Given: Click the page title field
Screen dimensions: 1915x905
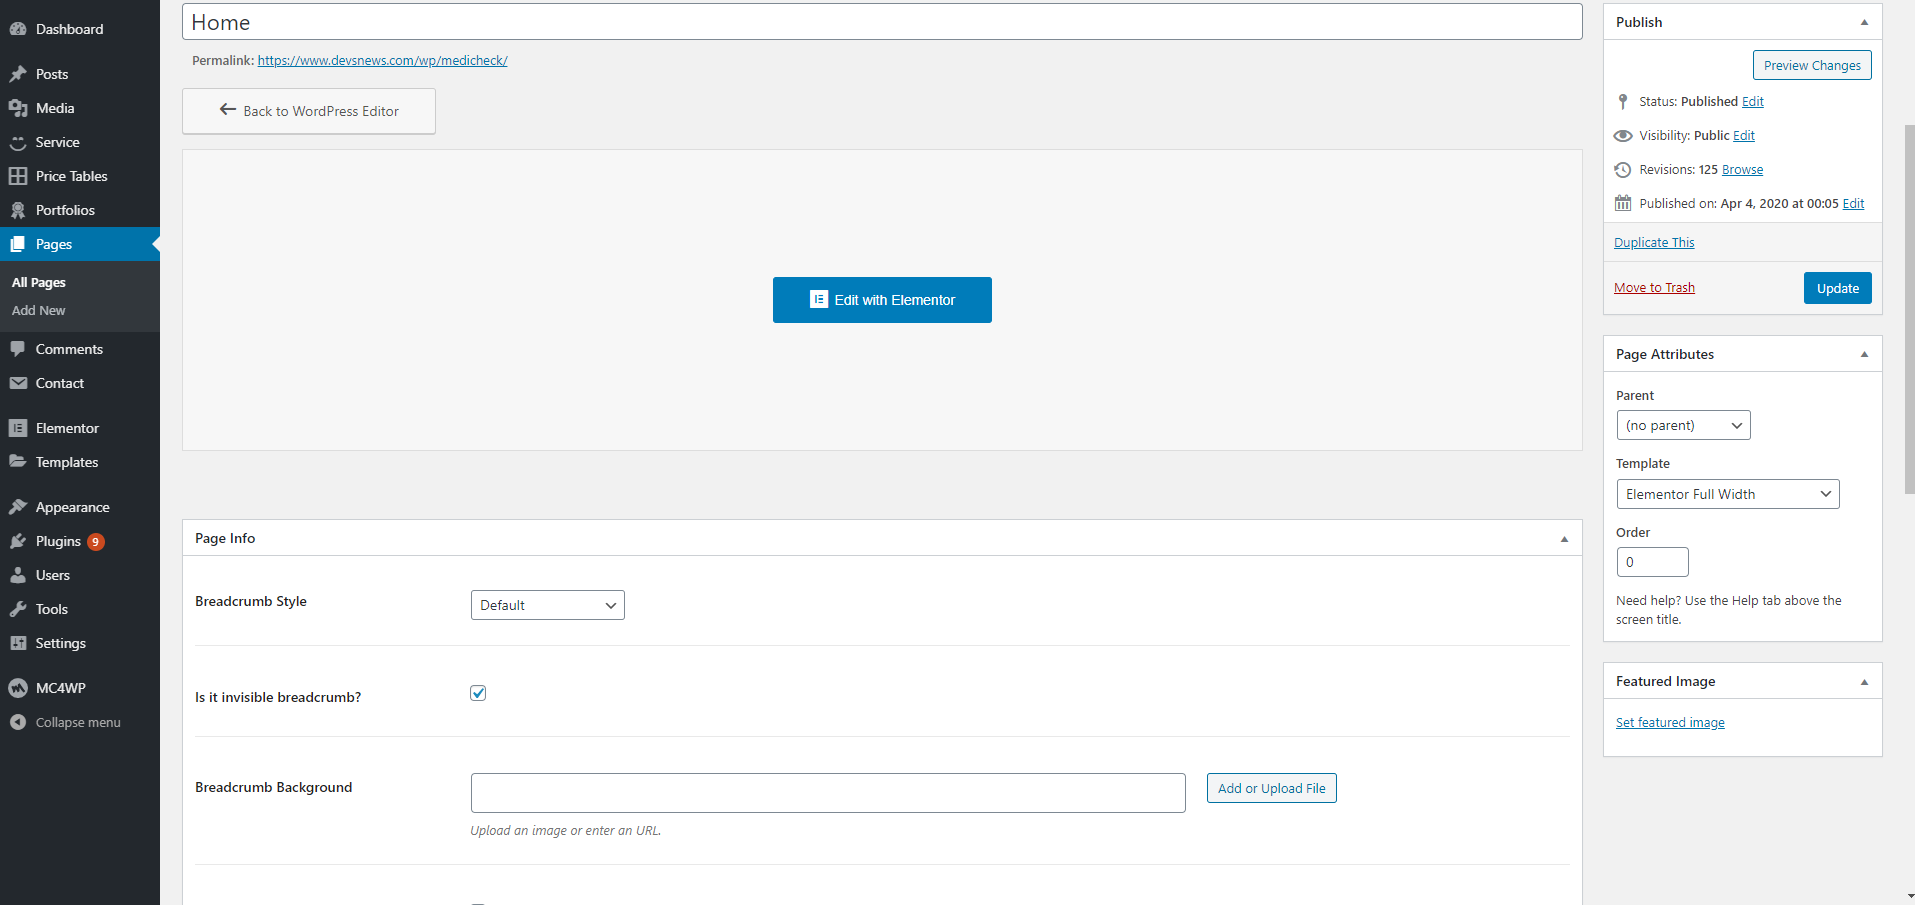Looking at the screenshot, I should tap(882, 22).
